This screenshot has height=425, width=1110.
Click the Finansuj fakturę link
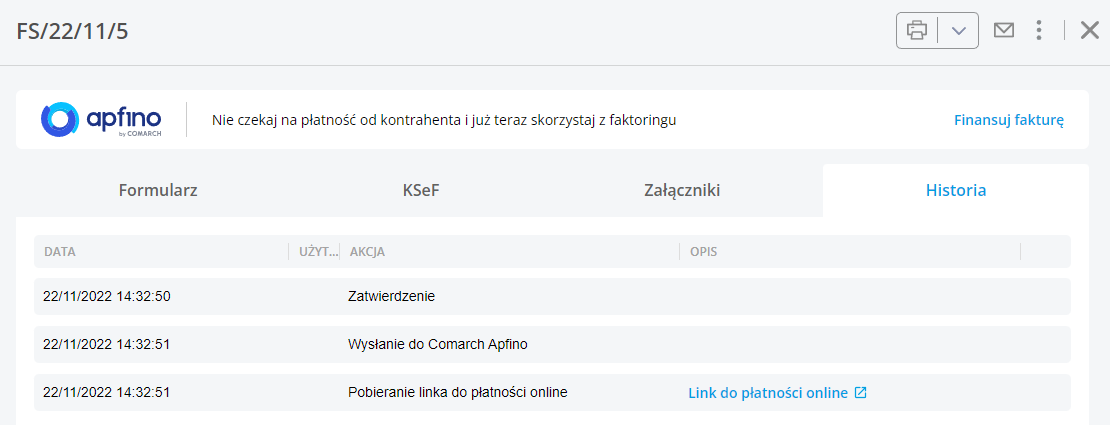click(x=1009, y=120)
